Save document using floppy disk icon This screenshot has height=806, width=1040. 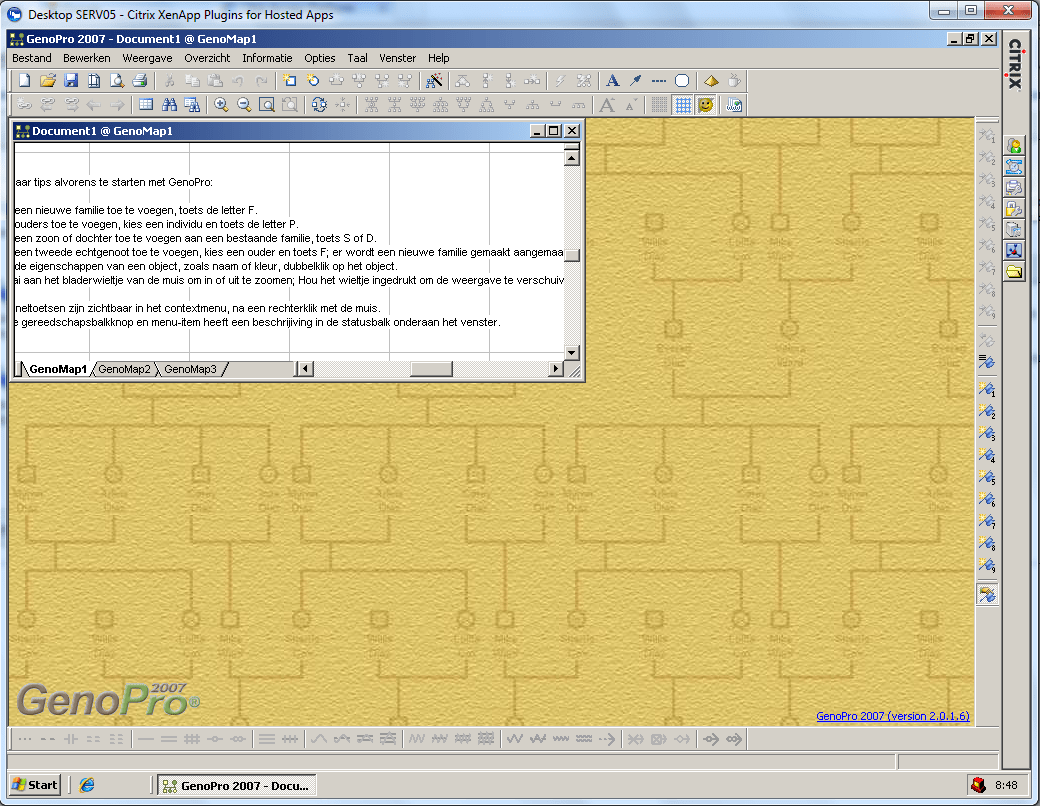coord(71,81)
